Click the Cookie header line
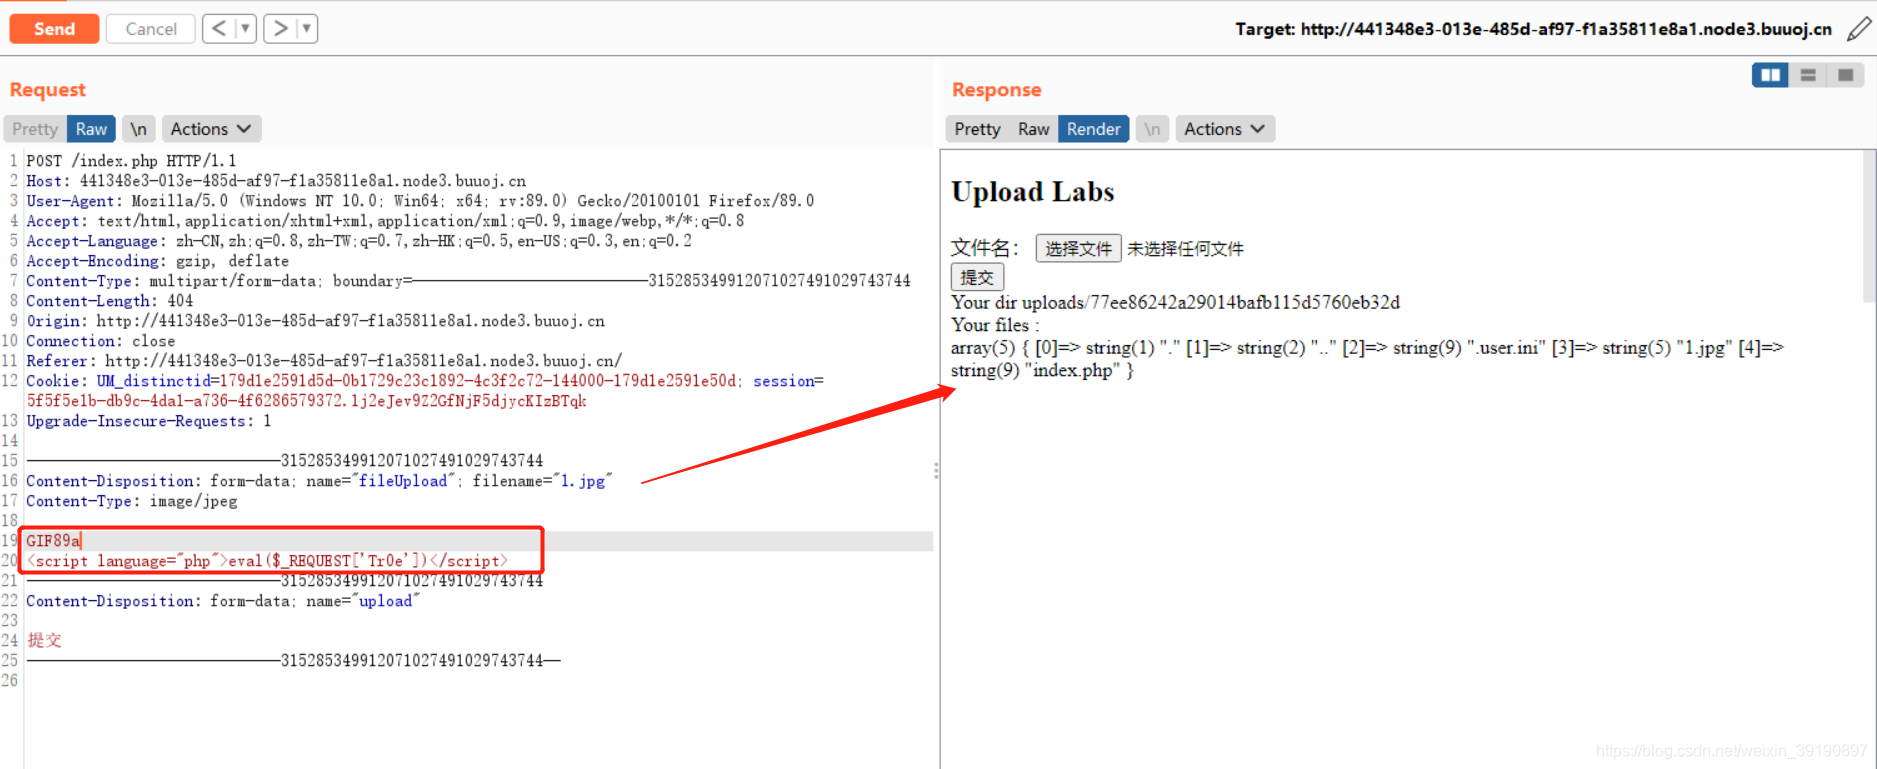 [x=425, y=391]
